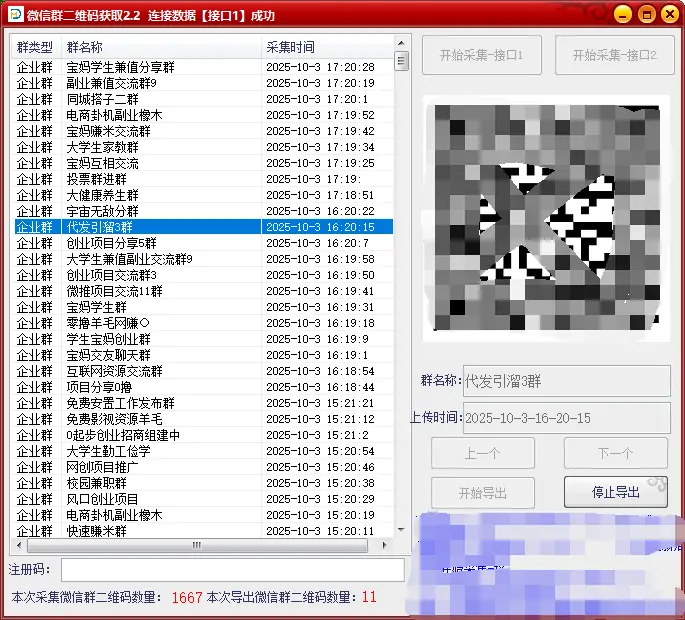Maximize the window using the title bar button
The image size is (685, 620).
pyautogui.click(x=646, y=15)
